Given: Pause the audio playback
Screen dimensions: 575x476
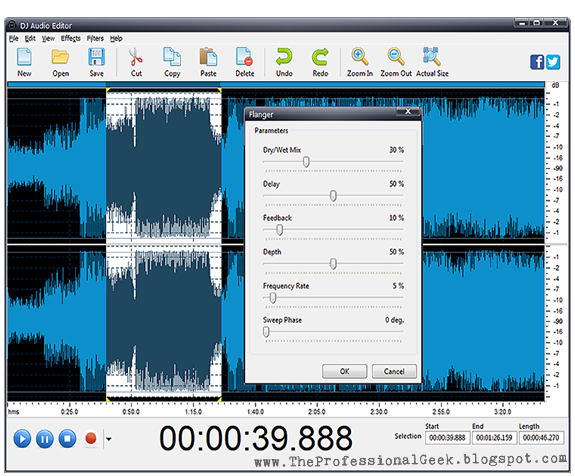Looking at the screenshot, I should 45,439.
